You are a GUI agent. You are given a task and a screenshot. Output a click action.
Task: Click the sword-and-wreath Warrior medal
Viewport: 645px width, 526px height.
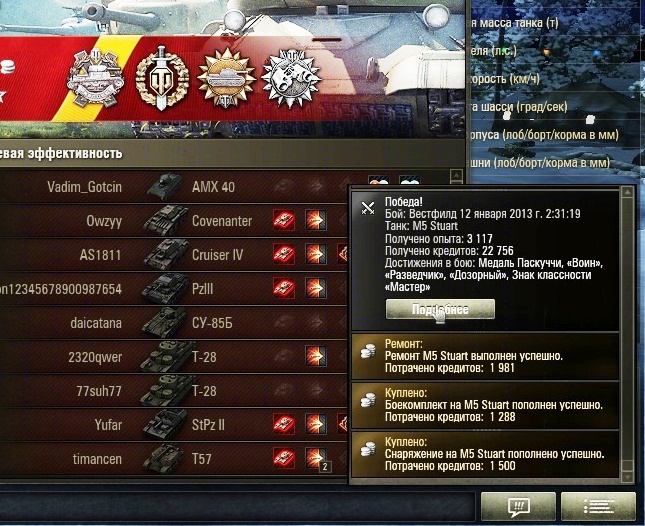(x=162, y=79)
